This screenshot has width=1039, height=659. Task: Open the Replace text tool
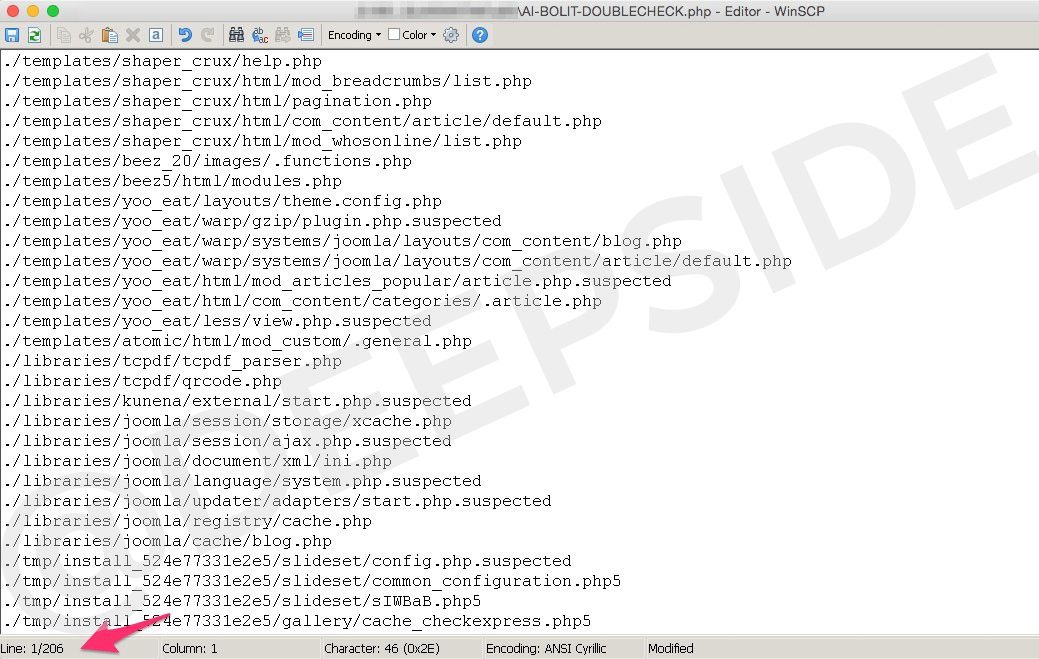pyautogui.click(x=261, y=35)
